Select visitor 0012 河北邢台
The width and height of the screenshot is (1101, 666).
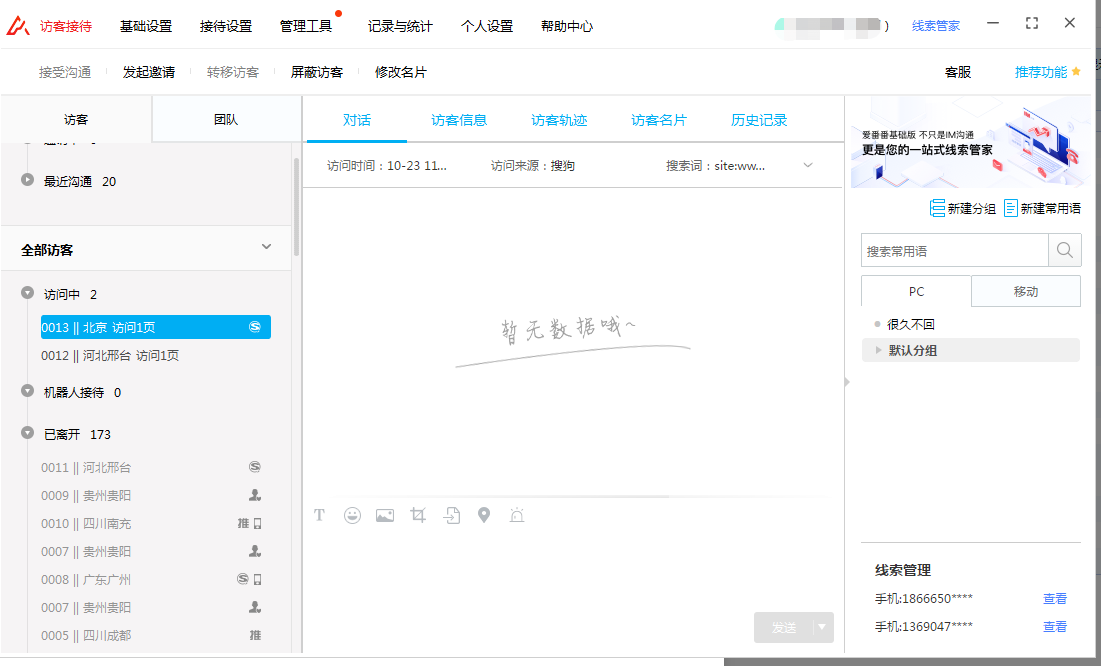pos(156,355)
